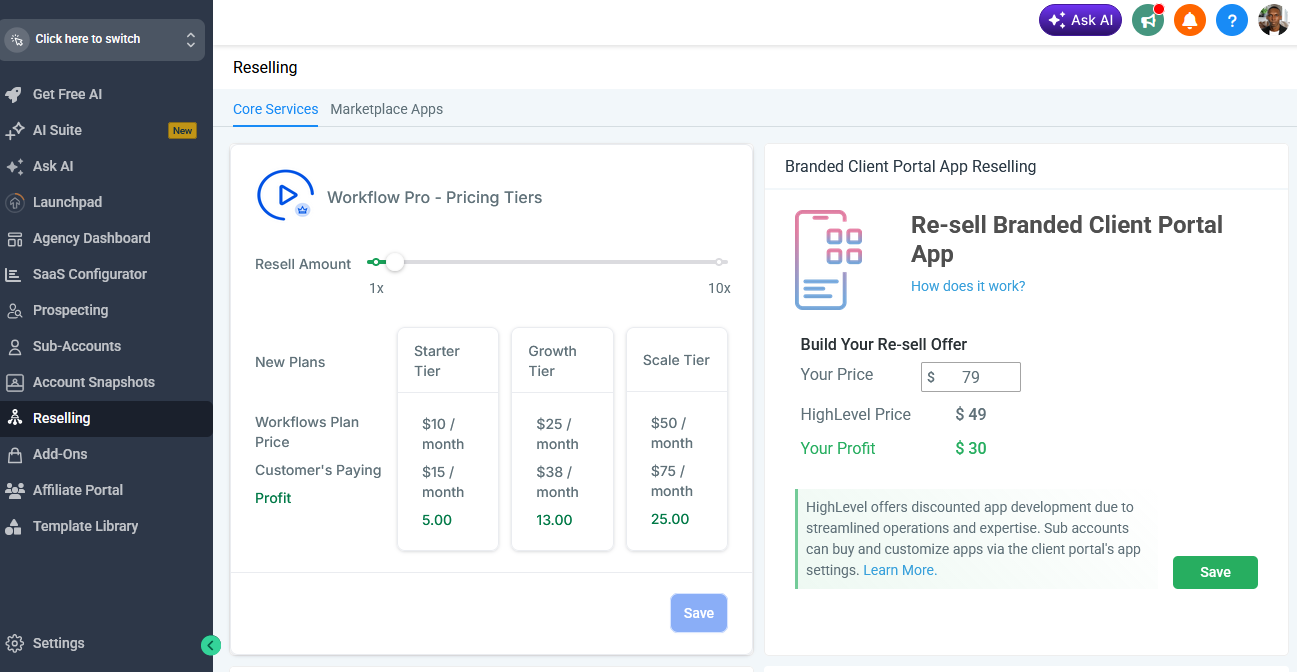1297x672 pixels.
Task: Click the Workflow Pro play logo icon
Action: [285, 195]
